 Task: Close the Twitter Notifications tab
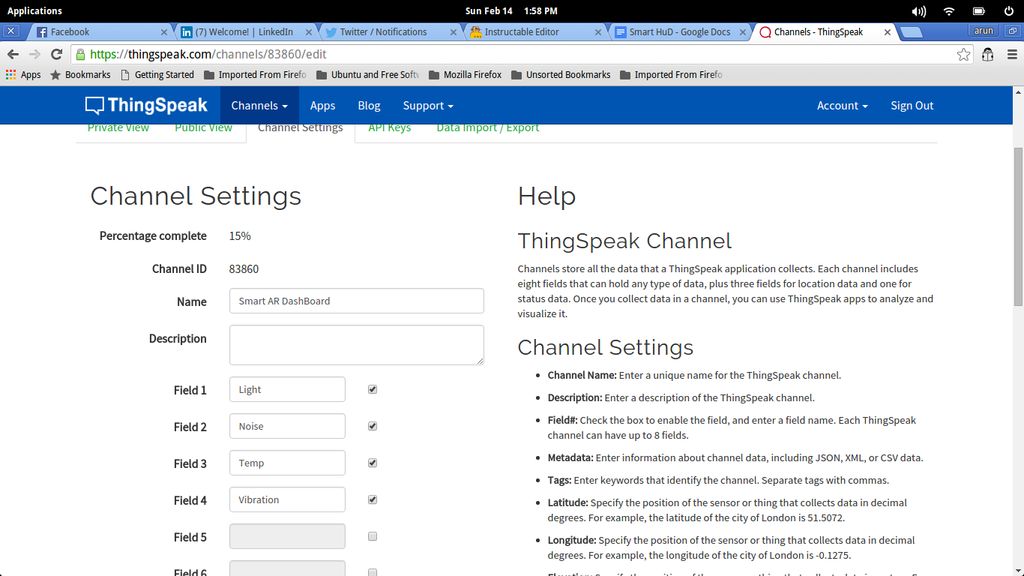pyautogui.click(x=453, y=32)
